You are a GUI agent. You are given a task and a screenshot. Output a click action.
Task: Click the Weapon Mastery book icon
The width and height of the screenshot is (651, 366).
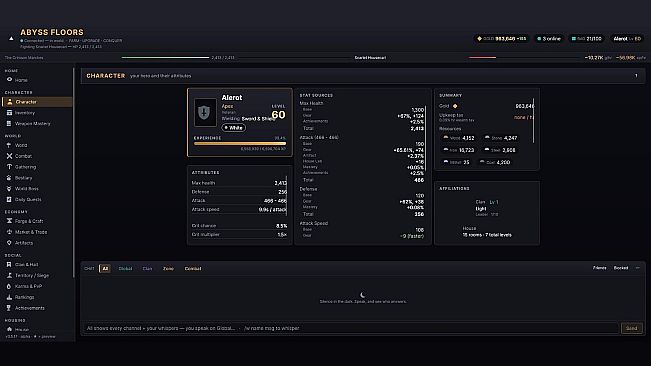[9, 123]
